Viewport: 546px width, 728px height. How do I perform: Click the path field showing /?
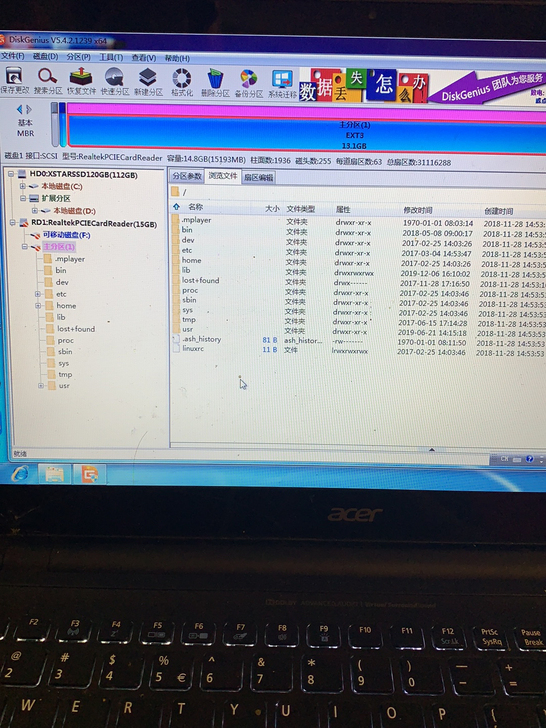click(358, 192)
